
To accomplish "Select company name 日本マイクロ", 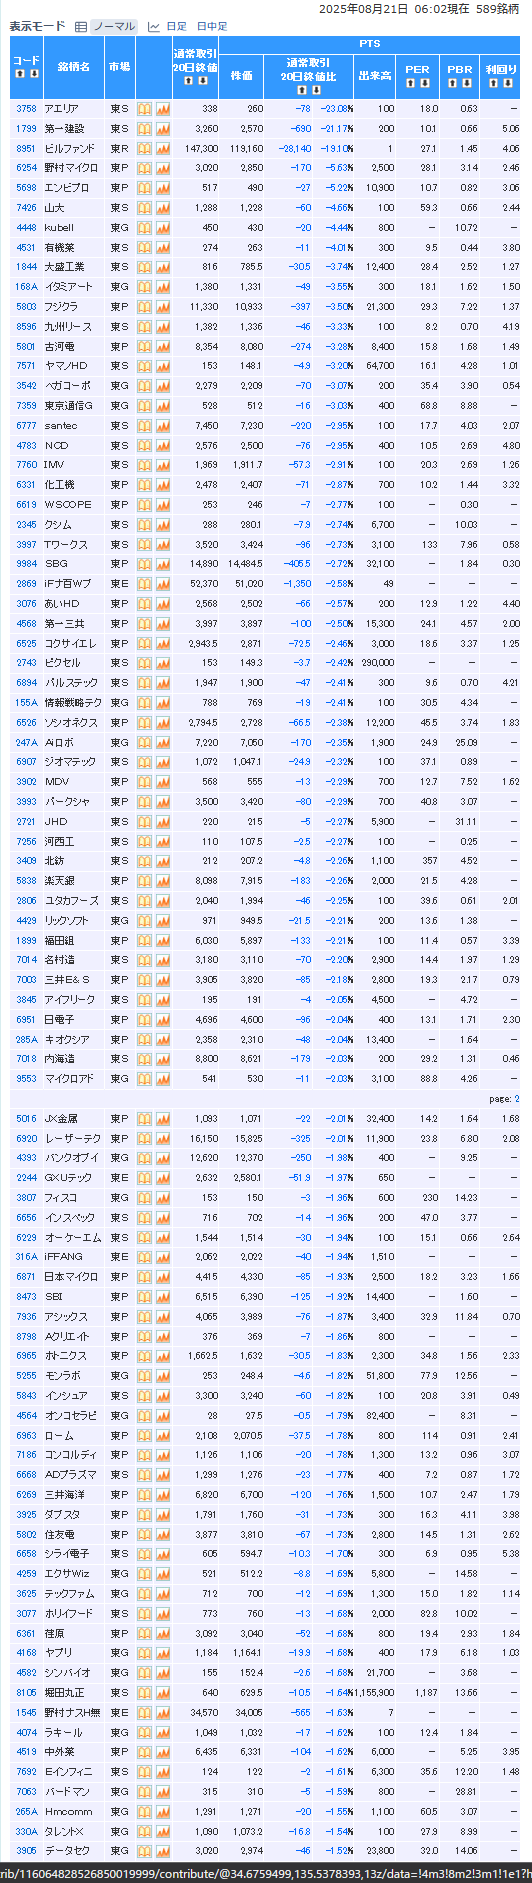I will 71,1277.
